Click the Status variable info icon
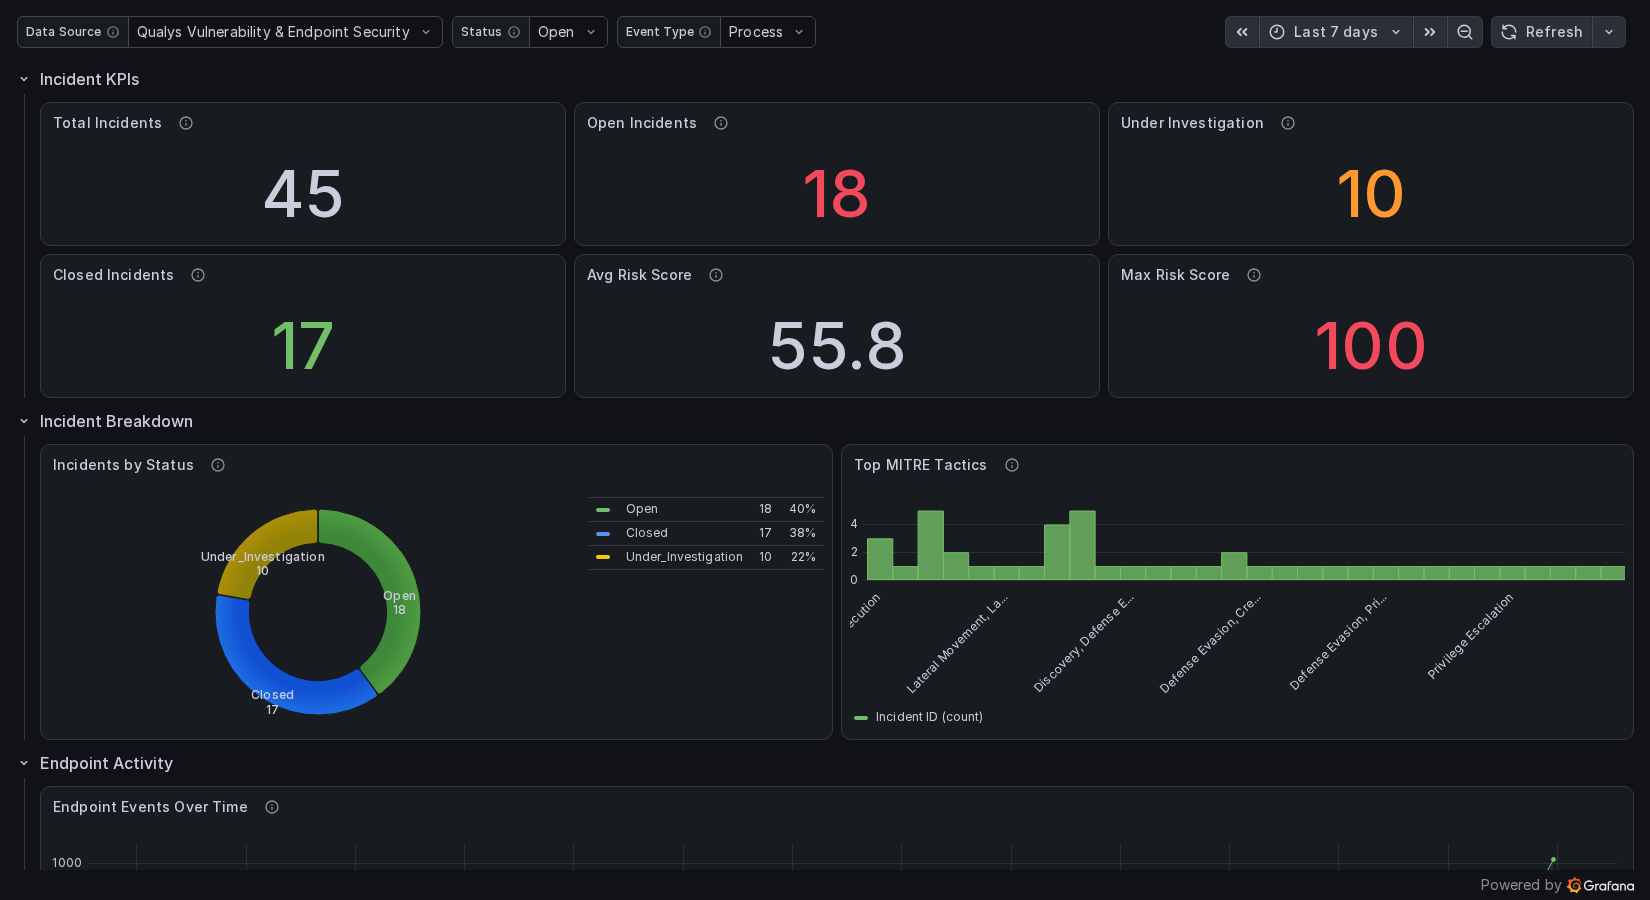The height and width of the screenshot is (900, 1650). coord(514,32)
